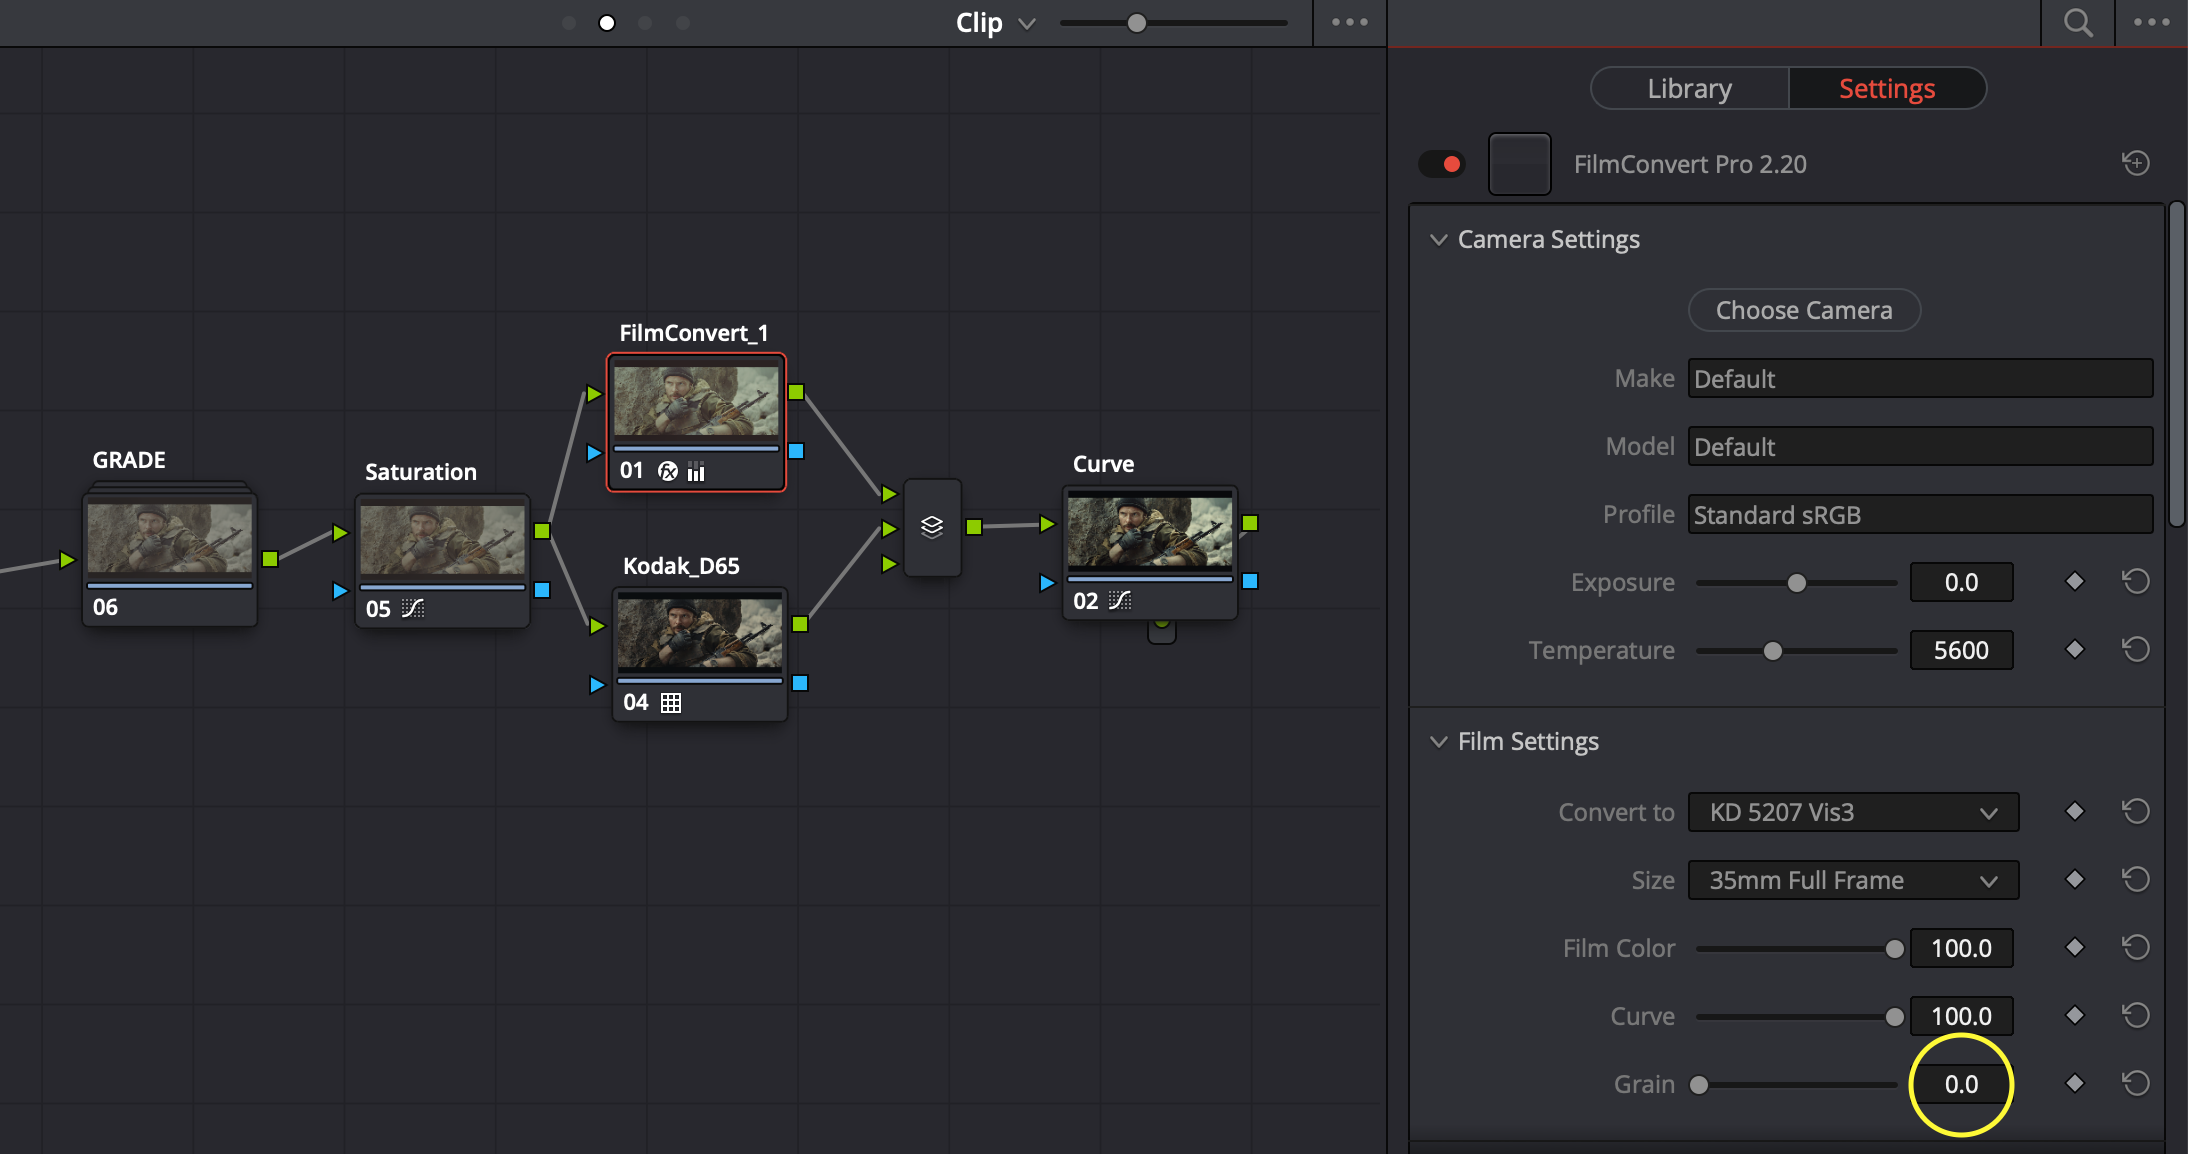
Task: Select the third node graph page dot
Action: (x=645, y=23)
